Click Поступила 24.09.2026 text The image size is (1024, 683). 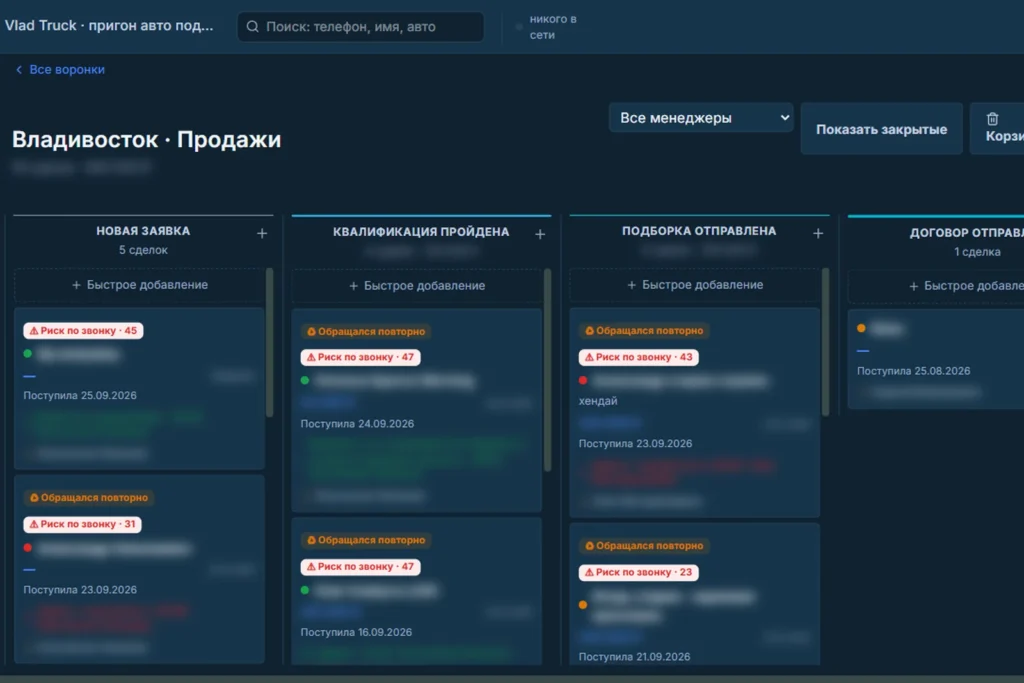[x=357, y=424]
